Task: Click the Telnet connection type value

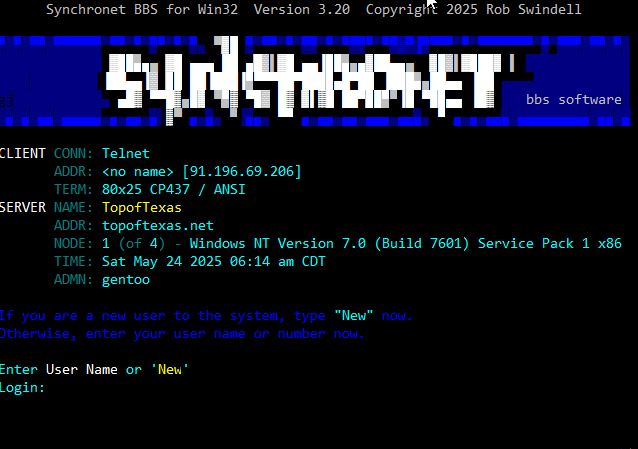Action: click(x=126, y=153)
